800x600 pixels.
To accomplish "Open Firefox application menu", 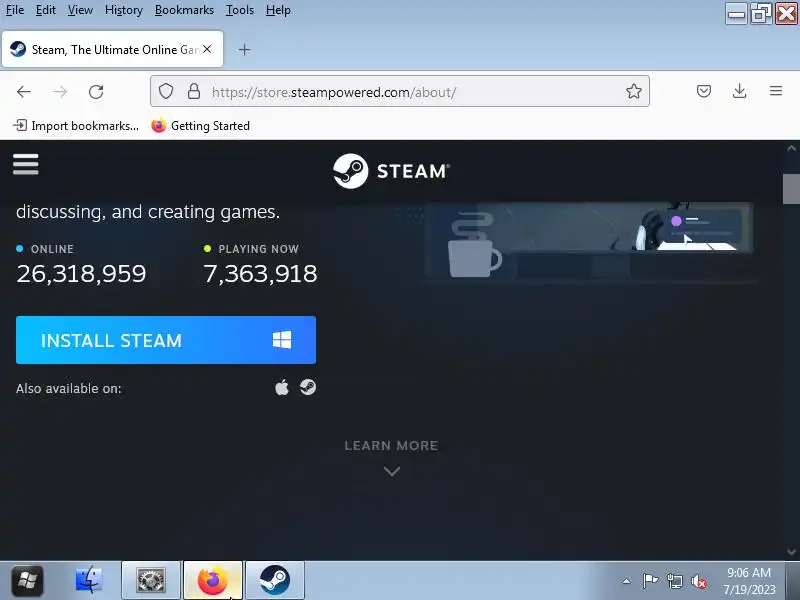I will point(776,91).
